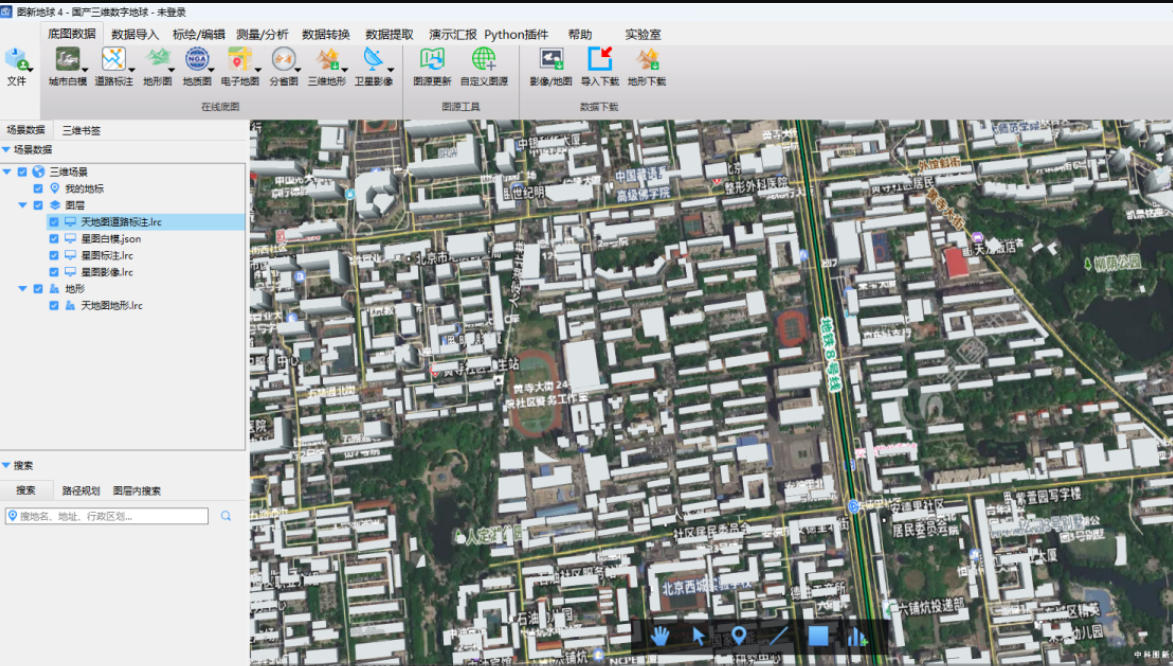
Task: Toggle the 天地图地形.lrc checkbox
Action: tap(54, 305)
